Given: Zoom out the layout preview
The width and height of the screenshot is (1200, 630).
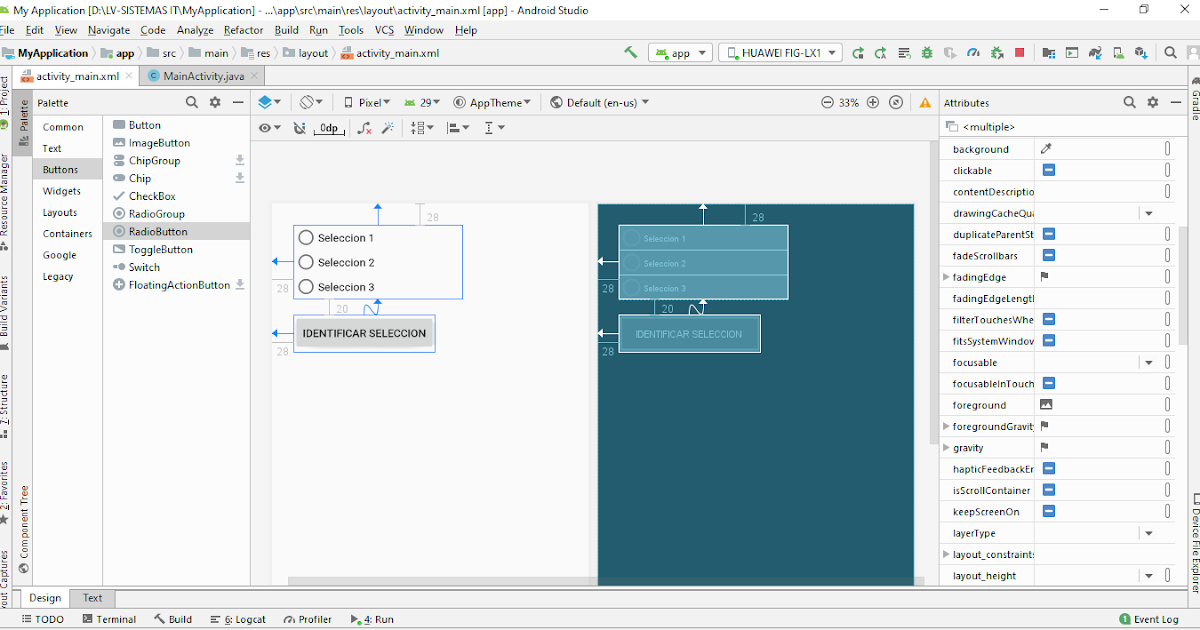Looking at the screenshot, I should 828,101.
